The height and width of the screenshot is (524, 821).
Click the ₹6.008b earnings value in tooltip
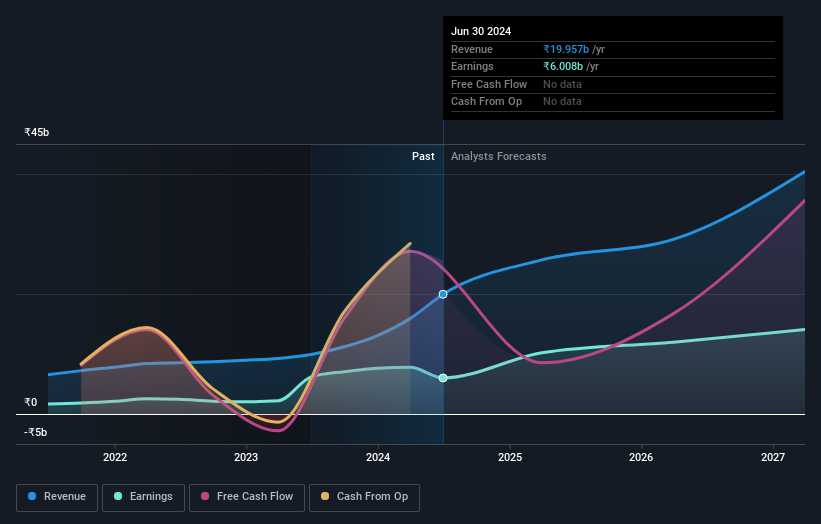point(563,66)
